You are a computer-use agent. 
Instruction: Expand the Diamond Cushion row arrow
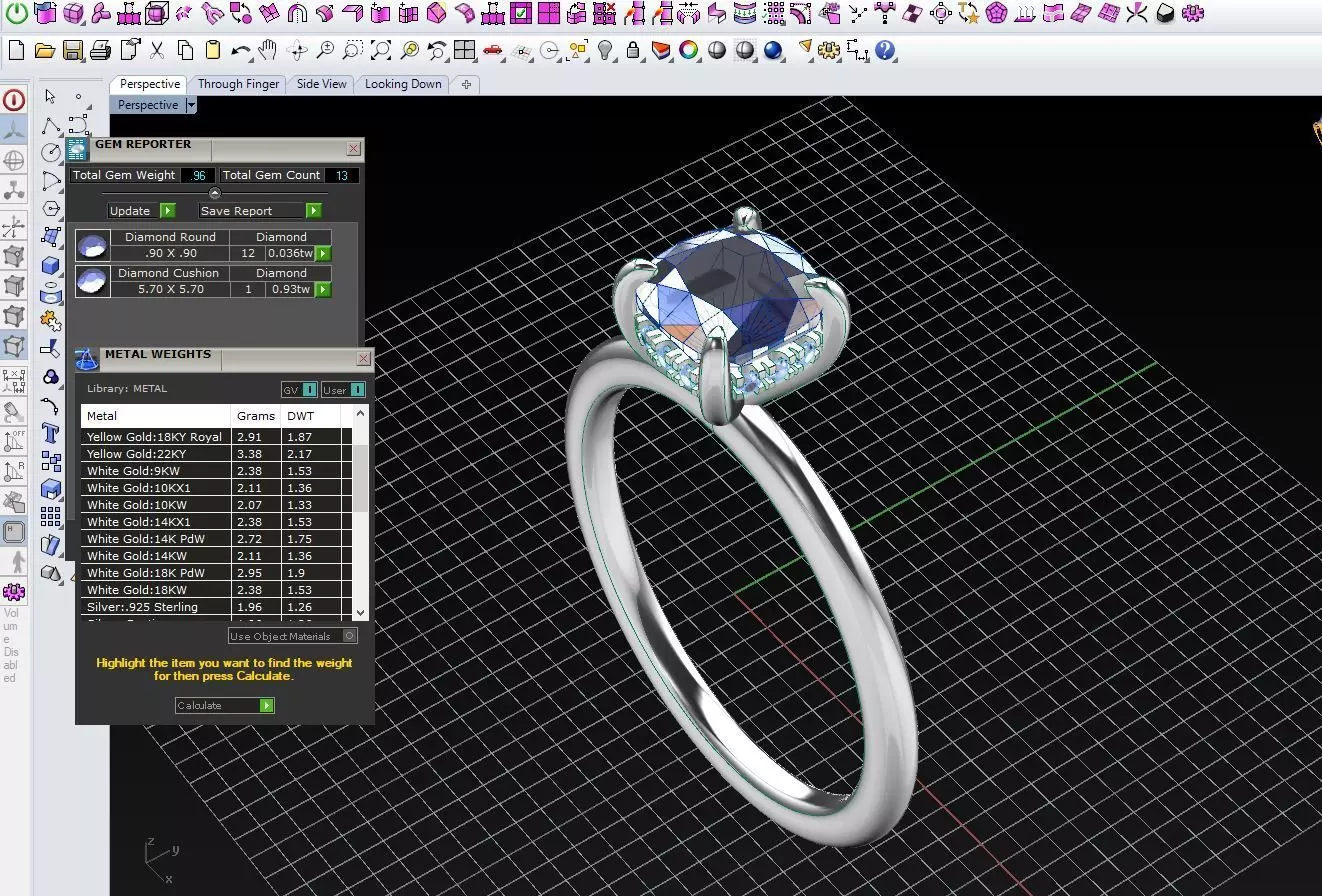(323, 290)
